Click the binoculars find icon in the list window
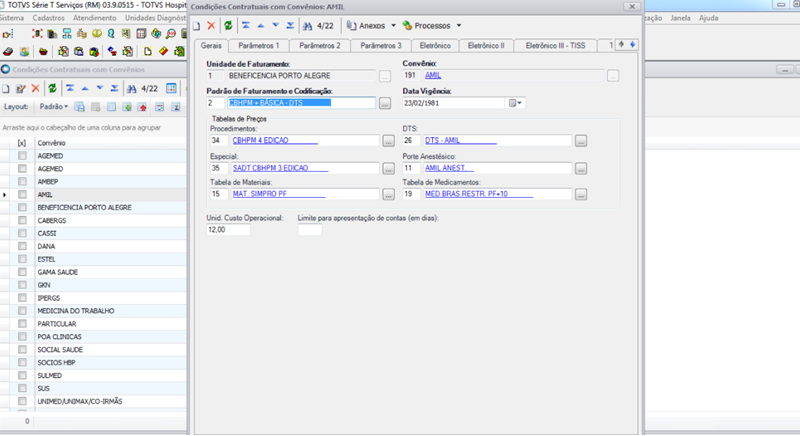The height and width of the screenshot is (436, 800). coord(132,89)
